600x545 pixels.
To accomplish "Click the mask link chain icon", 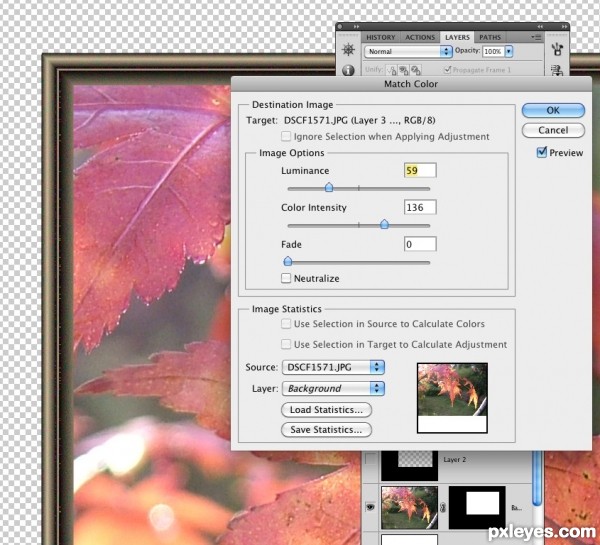I will point(443,508).
